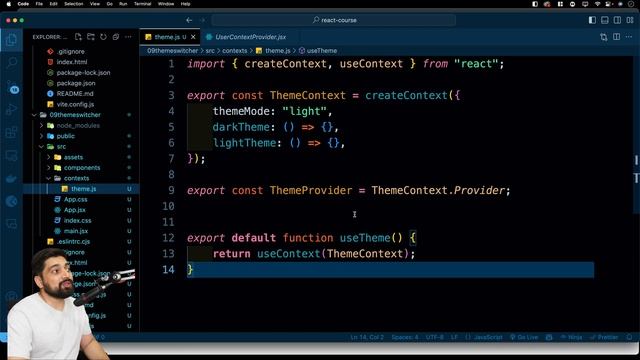Open the Search view in activity bar
The image size is (640, 360).
point(12,62)
